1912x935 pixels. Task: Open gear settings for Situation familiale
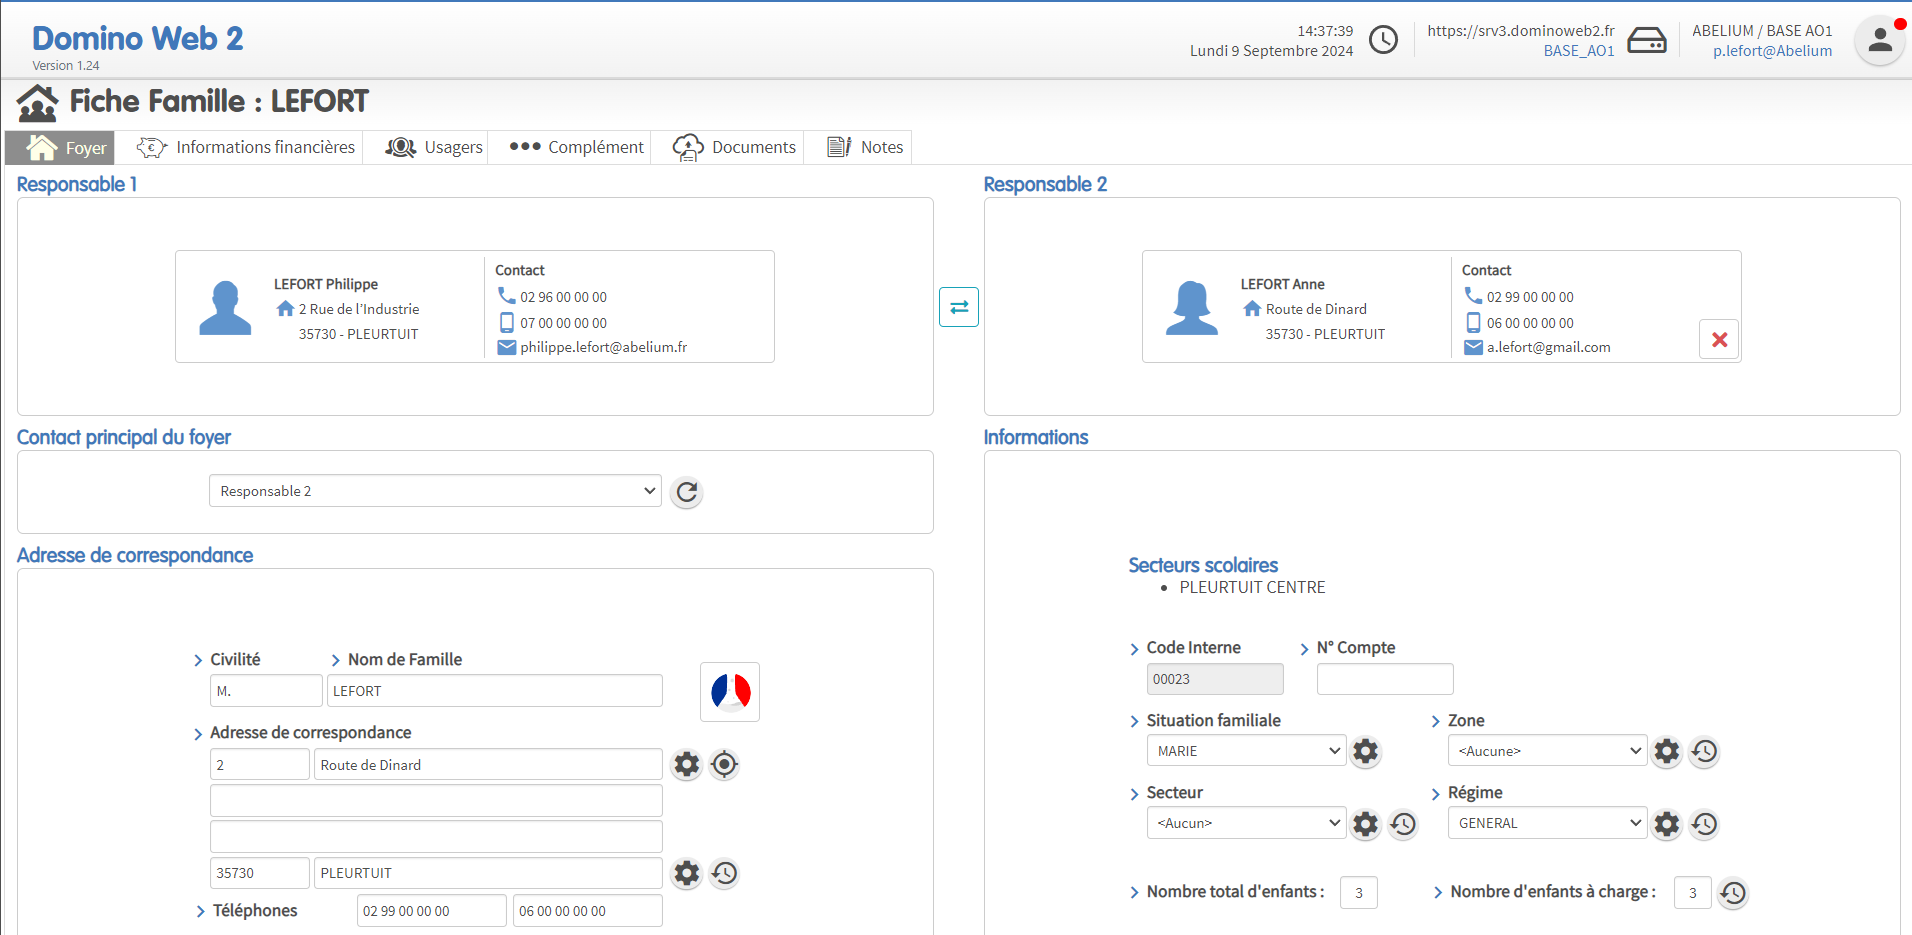(x=1365, y=751)
